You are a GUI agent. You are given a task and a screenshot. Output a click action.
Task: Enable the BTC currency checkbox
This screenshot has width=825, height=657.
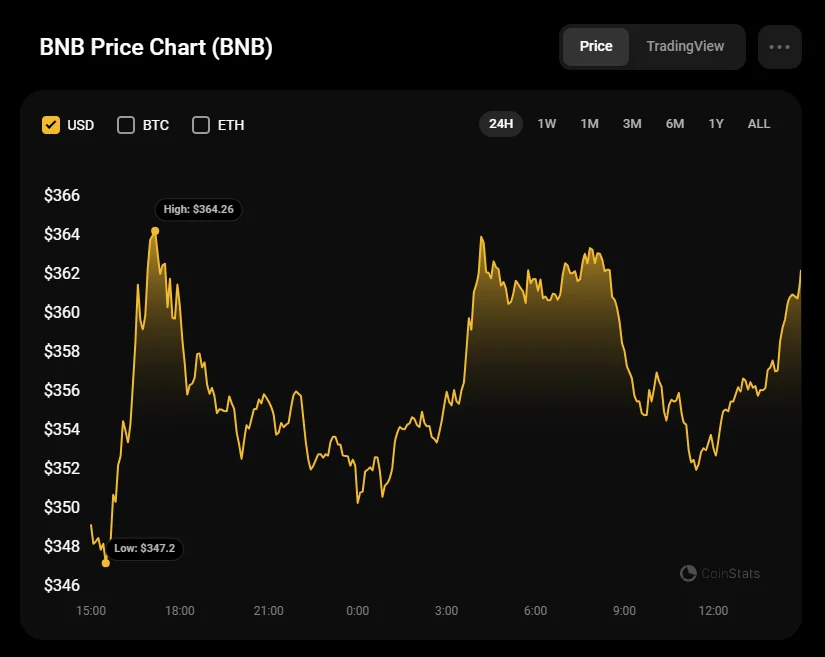point(126,125)
